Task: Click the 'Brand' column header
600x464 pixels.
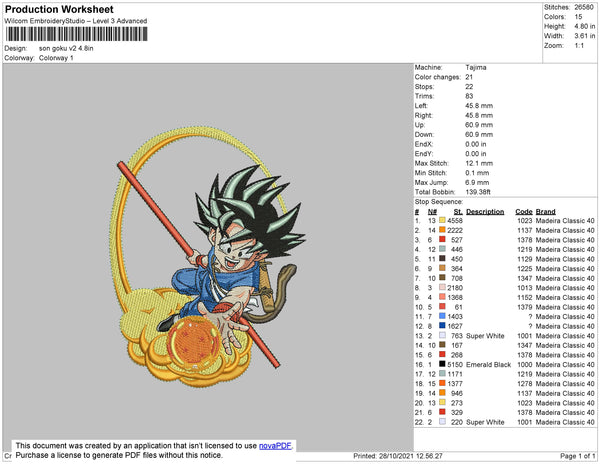Action: [x=545, y=212]
